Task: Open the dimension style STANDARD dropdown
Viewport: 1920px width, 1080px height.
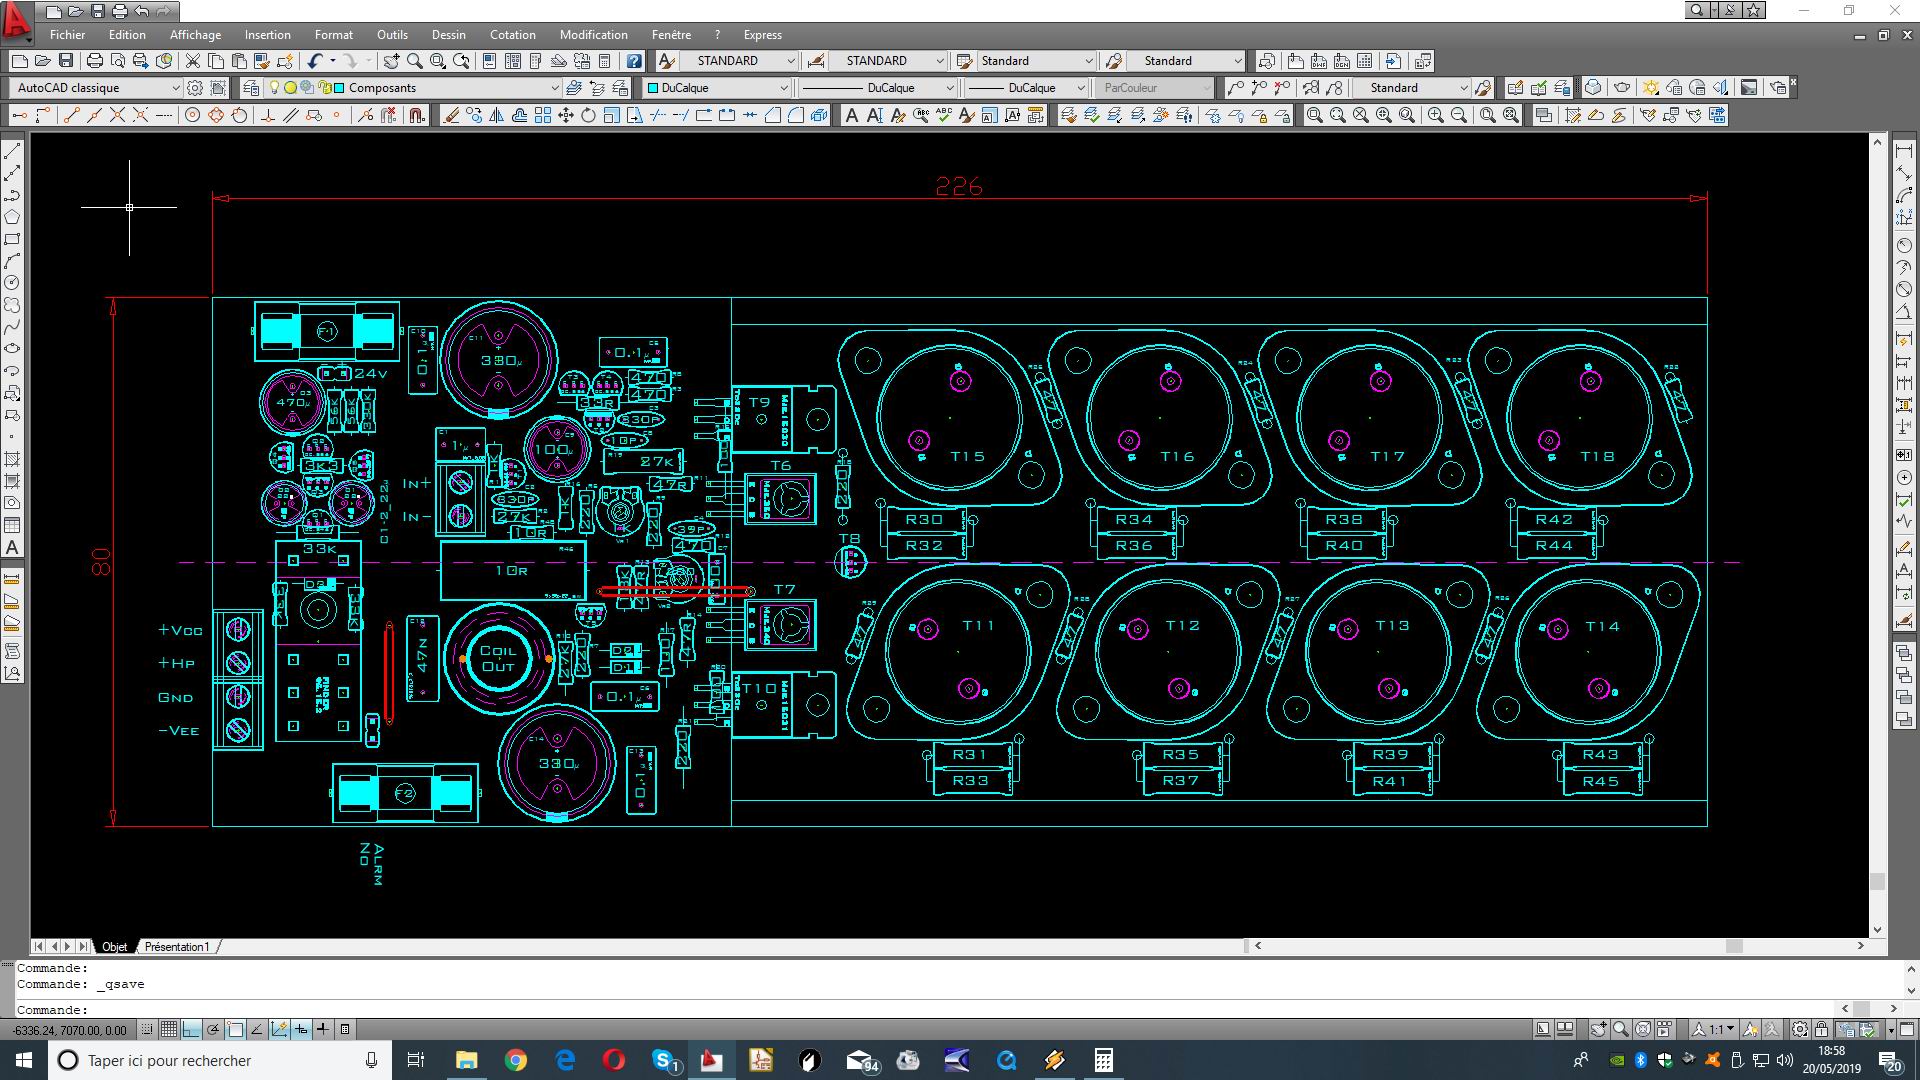Action: coord(939,61)
